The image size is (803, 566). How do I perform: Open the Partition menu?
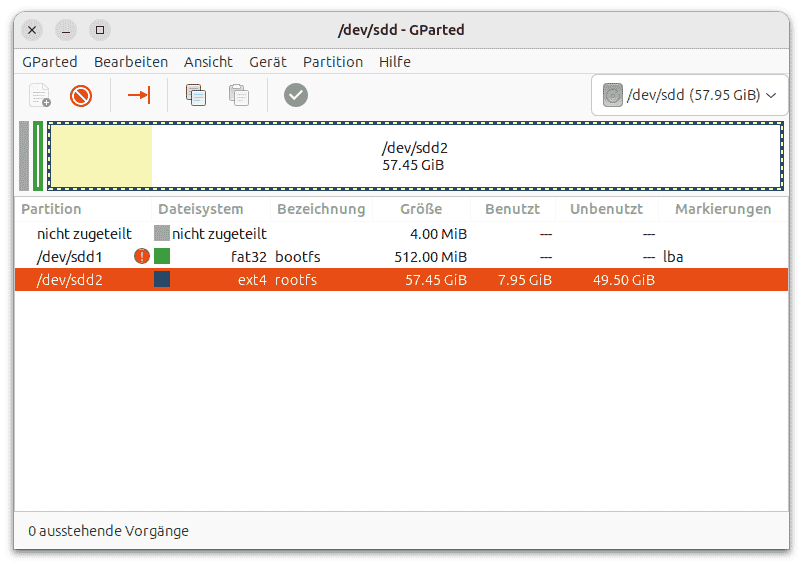(x=333, y=62)
